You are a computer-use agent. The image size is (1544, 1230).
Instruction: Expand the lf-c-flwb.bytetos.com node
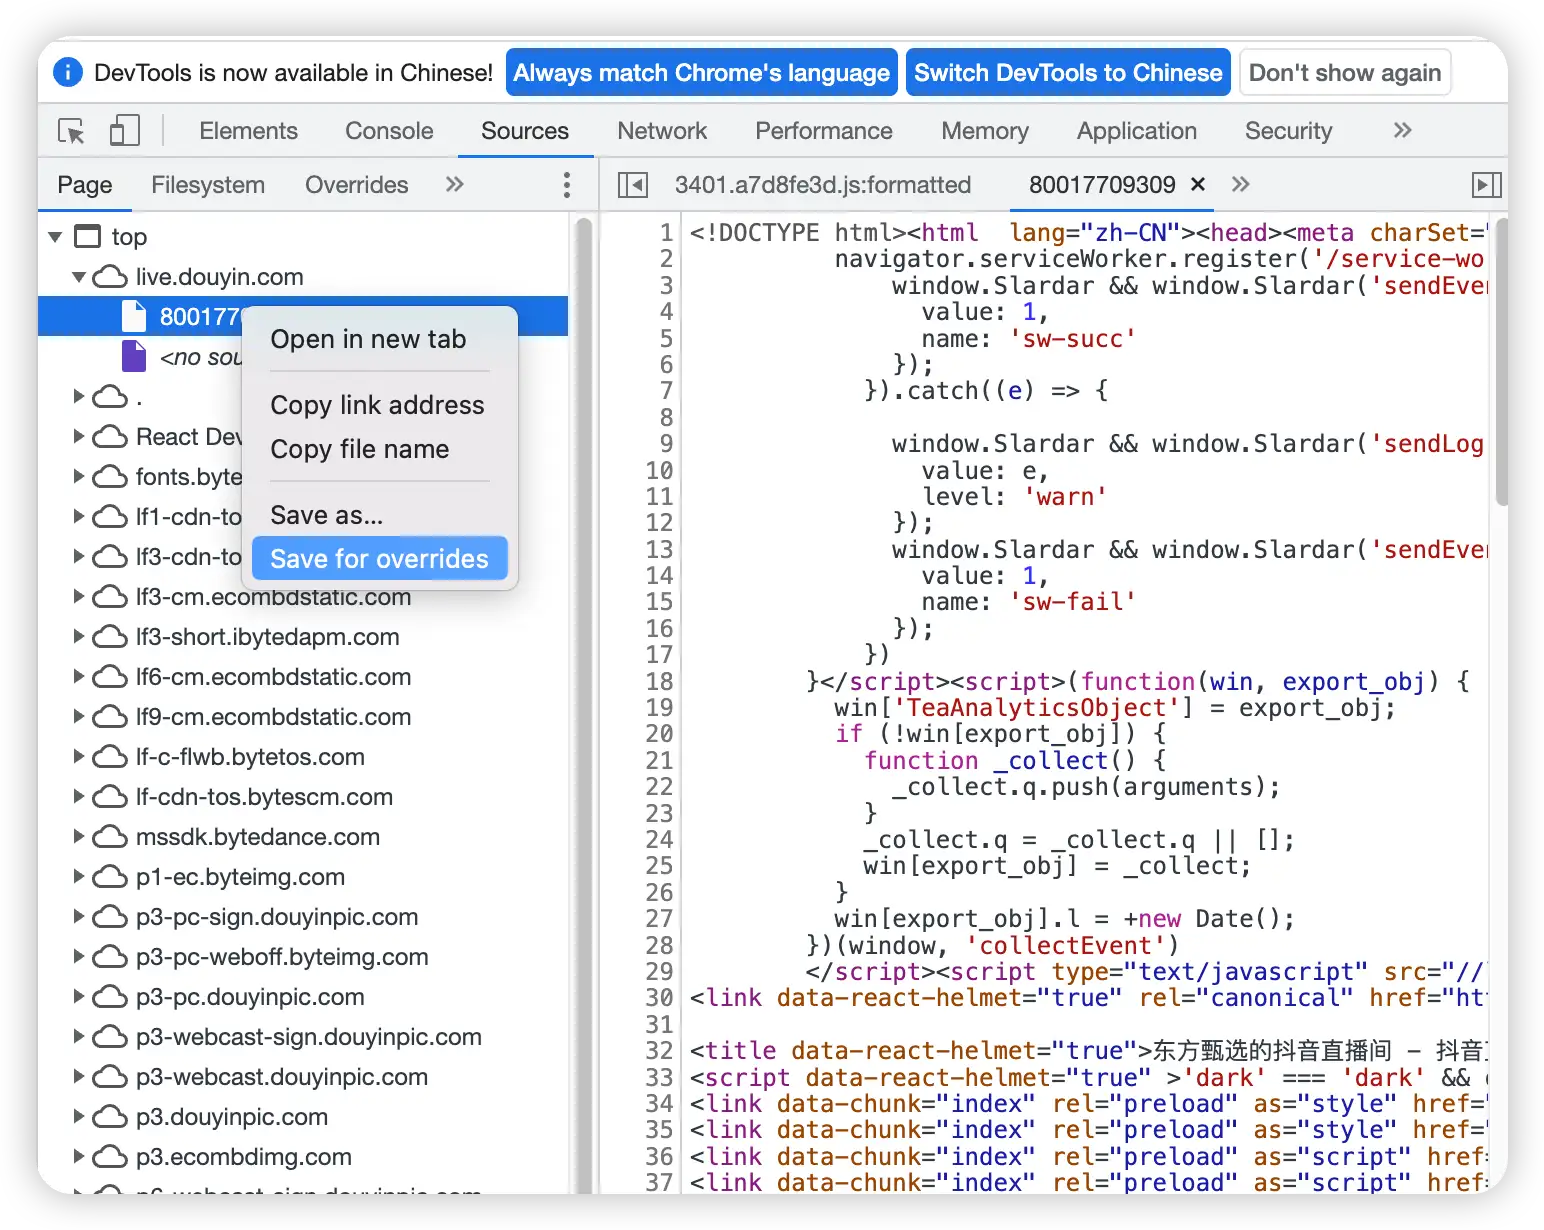point(79,757)
